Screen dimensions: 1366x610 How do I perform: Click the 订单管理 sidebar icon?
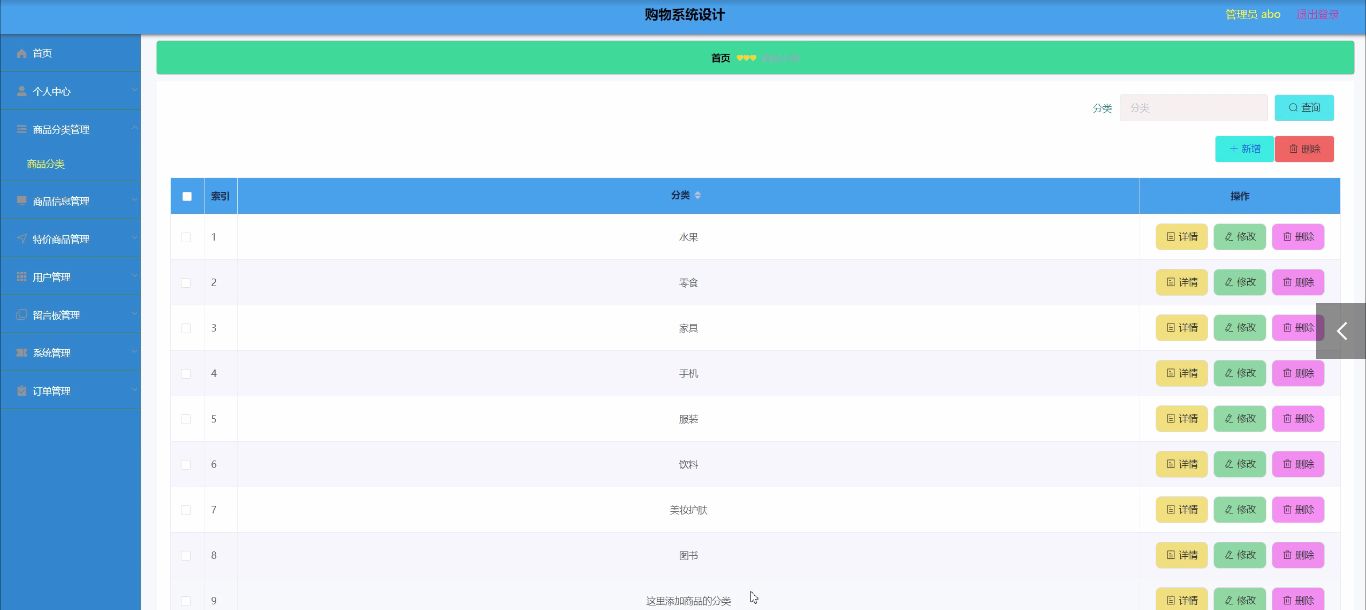[20, 390]
